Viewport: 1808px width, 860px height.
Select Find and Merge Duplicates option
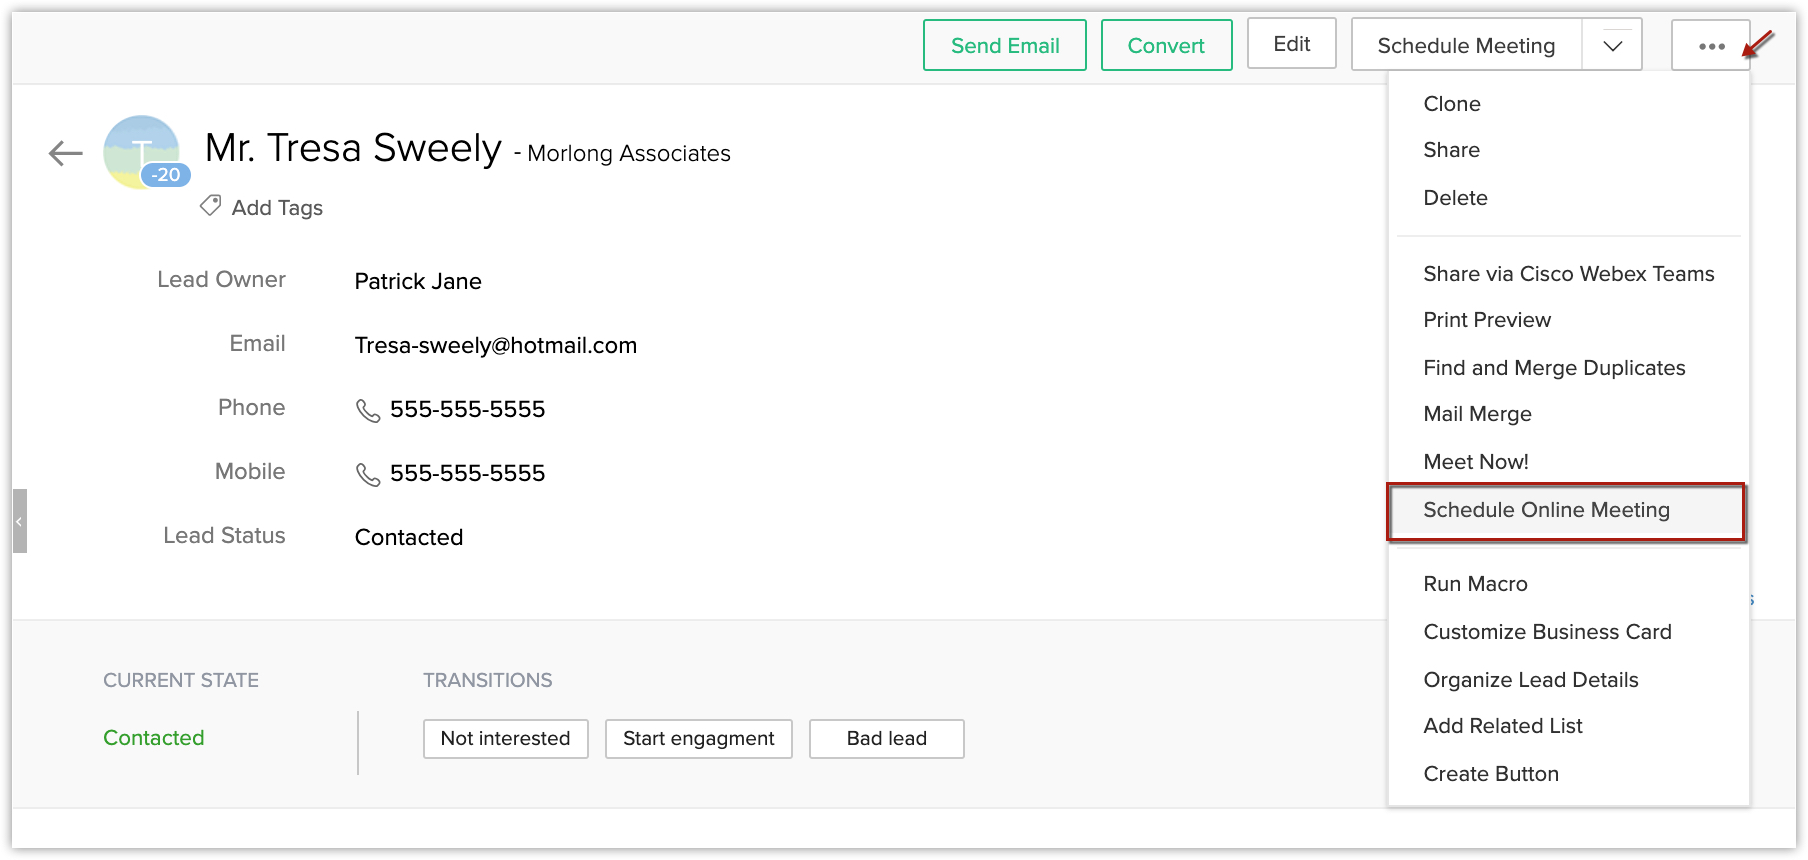click(x=1554, y=368)
